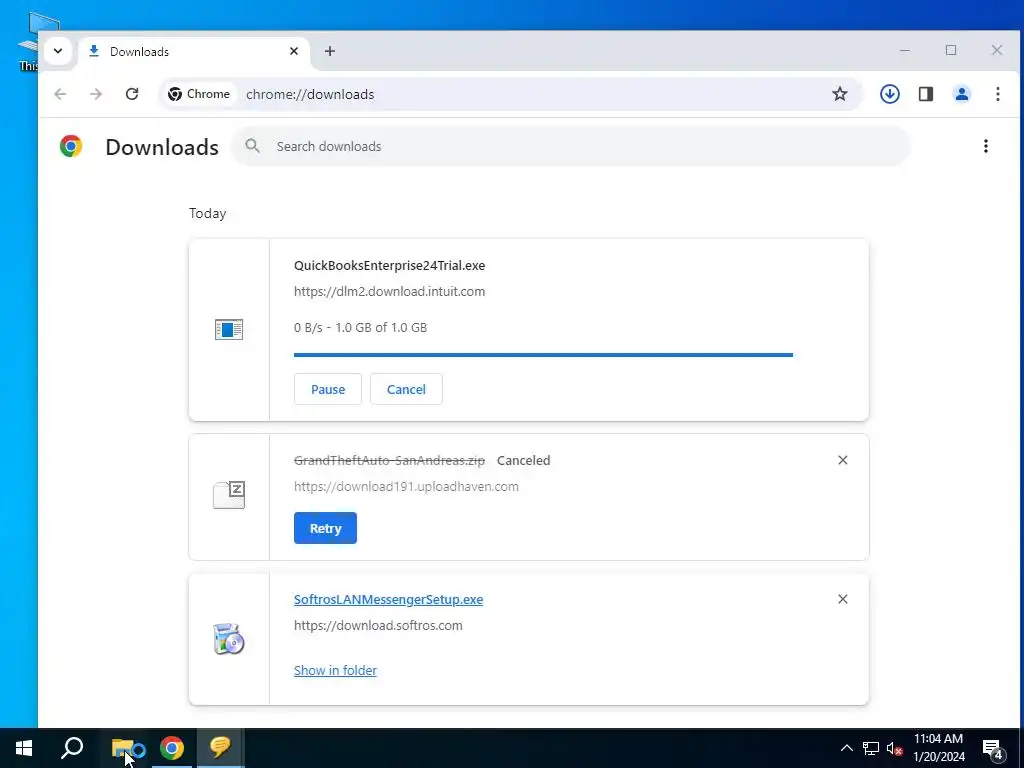The width and height of the screenshot is (1024, 768).
Task: Open Chrome's main three-dot menu
Action: click(x=997, y=94)
